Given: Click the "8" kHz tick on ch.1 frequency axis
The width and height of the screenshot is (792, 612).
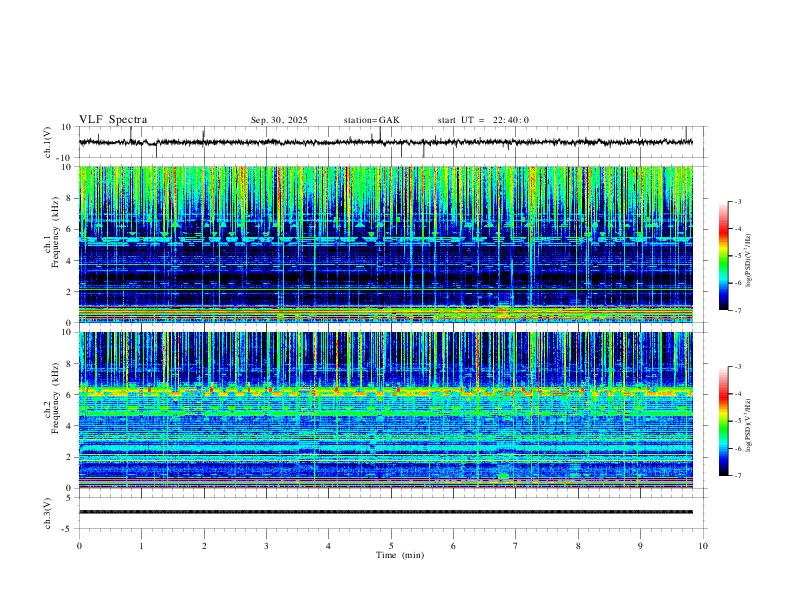Looking at the screenshot, I should [69, 198].
